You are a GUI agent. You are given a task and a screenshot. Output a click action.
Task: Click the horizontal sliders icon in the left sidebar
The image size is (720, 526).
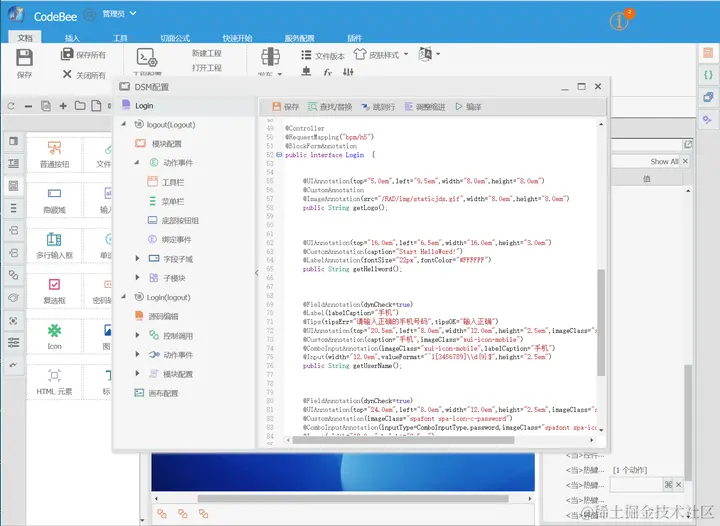[13, 342]
